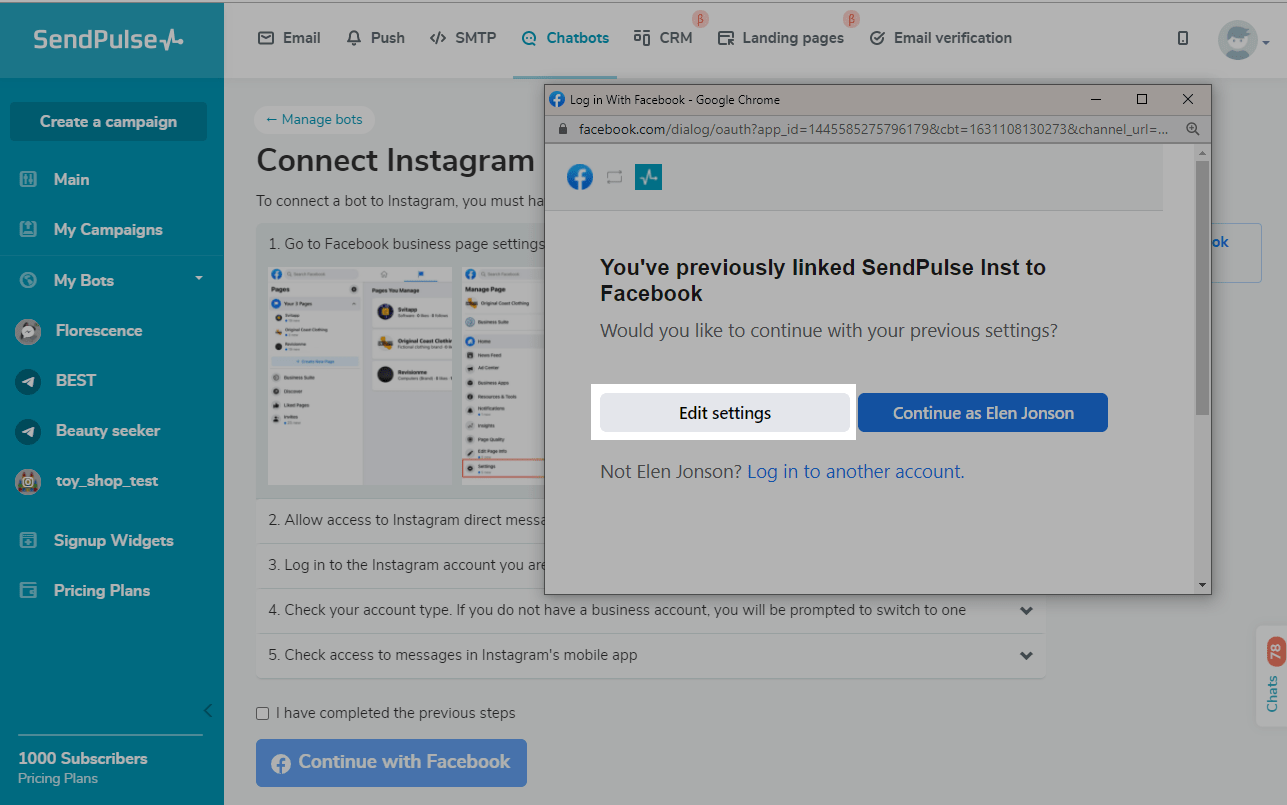Click the zoom magnifier in the popup address bar
This screenshot has width=1287, height=805.
pyautogui.click(x=1192, y=129)
